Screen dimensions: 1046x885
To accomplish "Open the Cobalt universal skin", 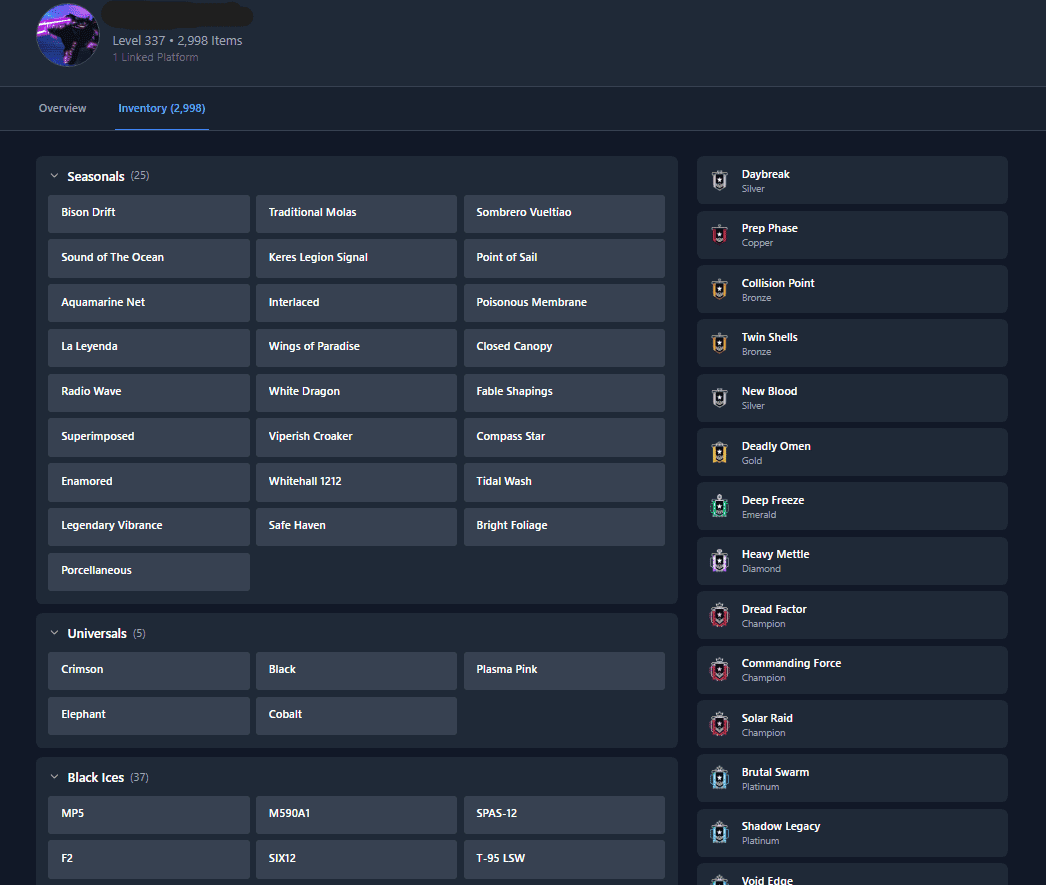I will click(355, 715).
